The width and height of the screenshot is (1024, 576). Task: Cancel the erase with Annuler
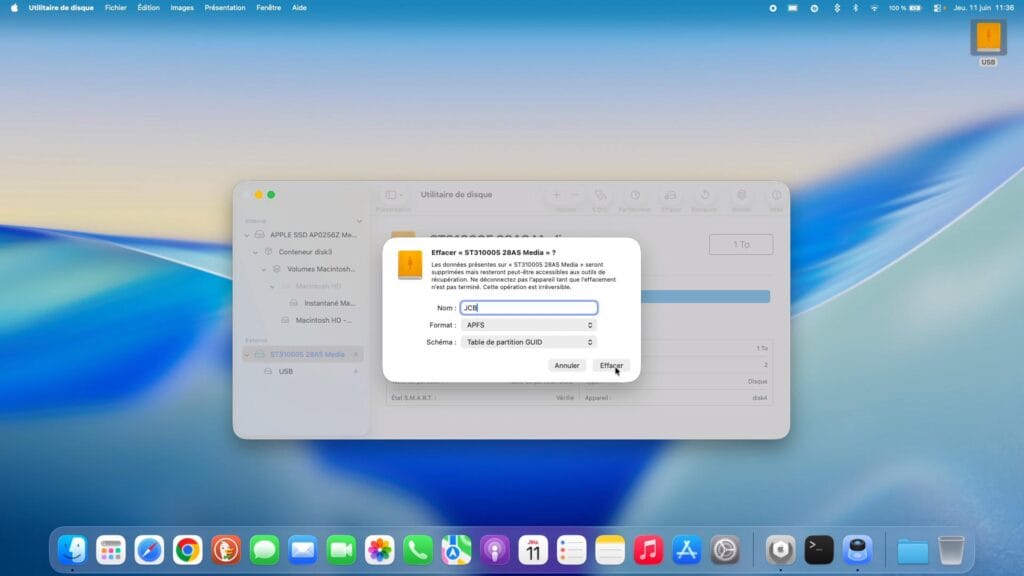566,366
